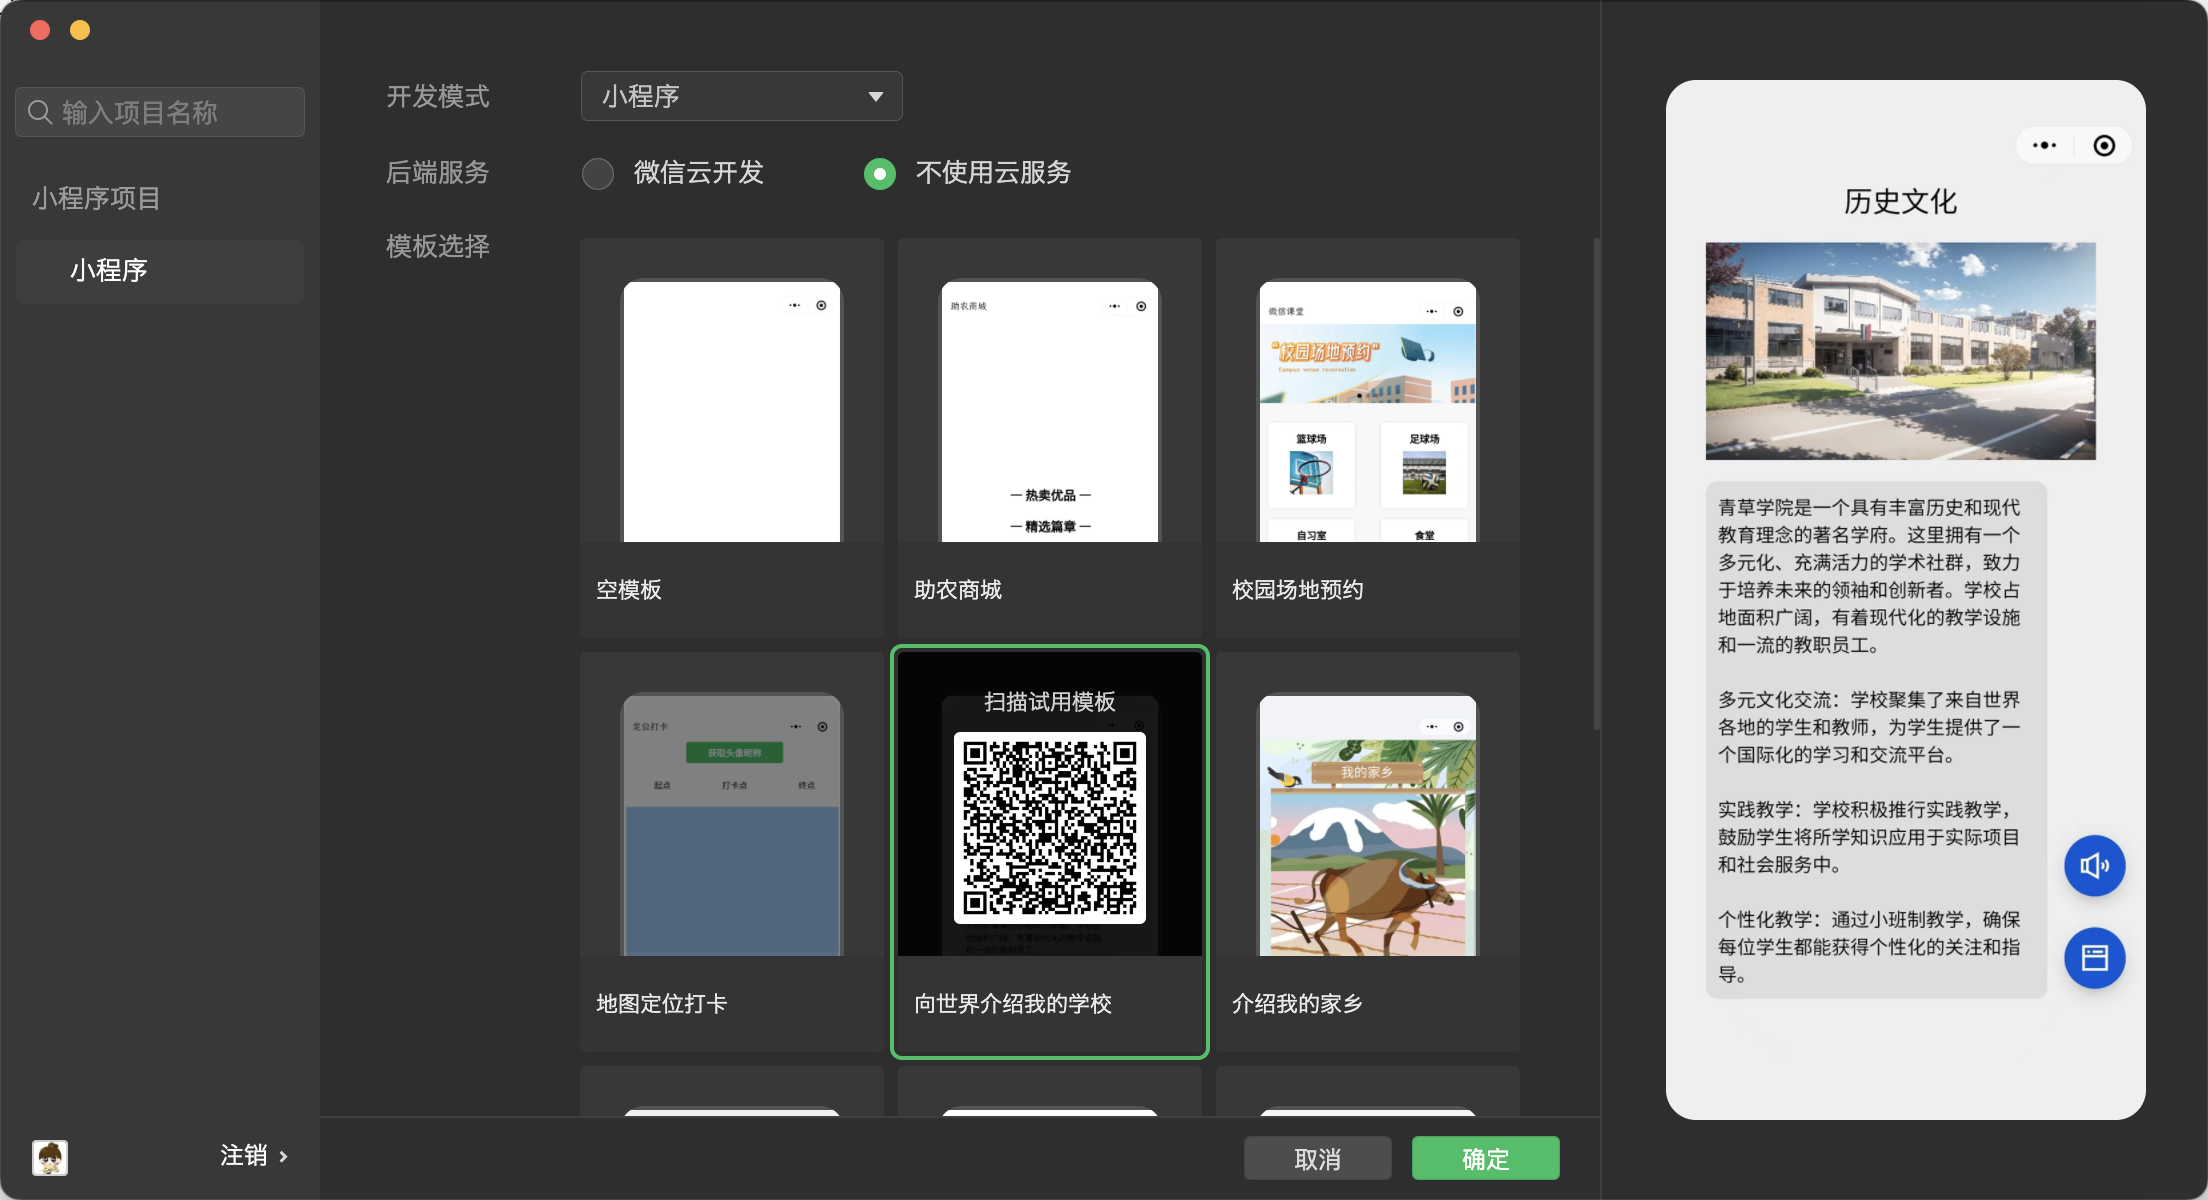Viewport: 2208px width, 1200px height.
Task: Choose the 地图定位打卡 template thumbnail
Action: (x=732, y=825)
